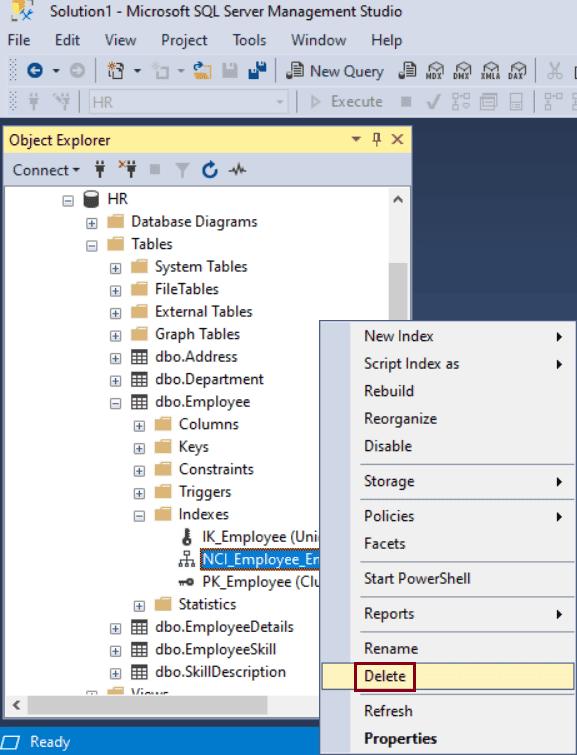
Task: Expand the Database Diagrams folder
Action: [x=92, y=223]
